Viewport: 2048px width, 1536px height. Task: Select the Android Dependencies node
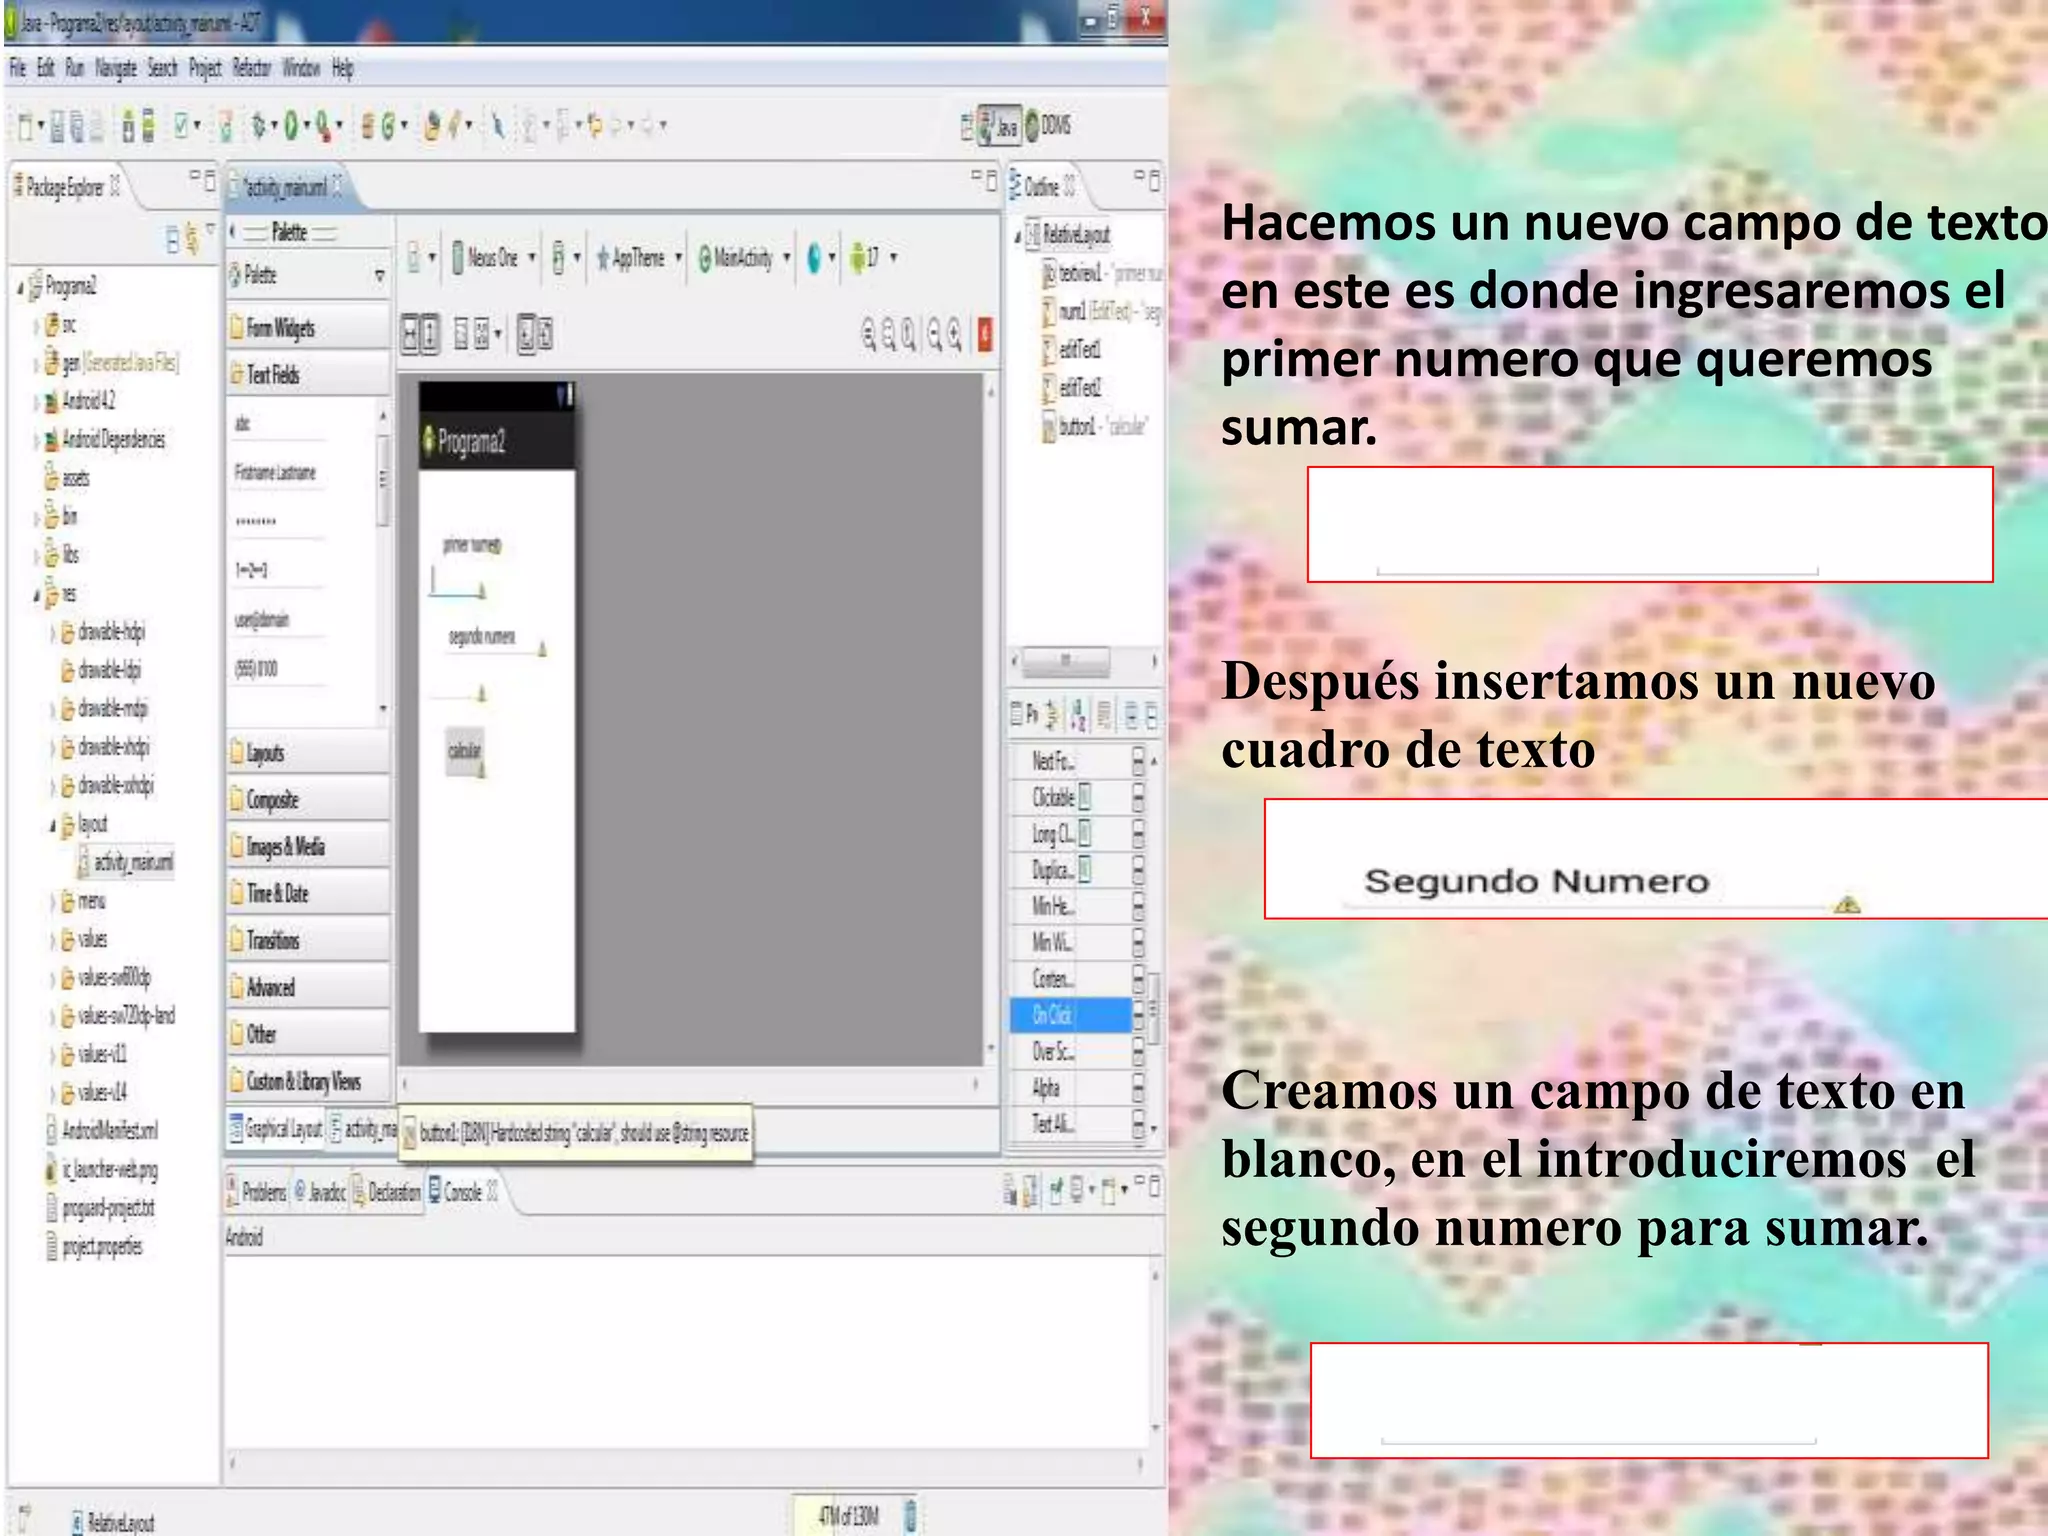pos(105,439)
